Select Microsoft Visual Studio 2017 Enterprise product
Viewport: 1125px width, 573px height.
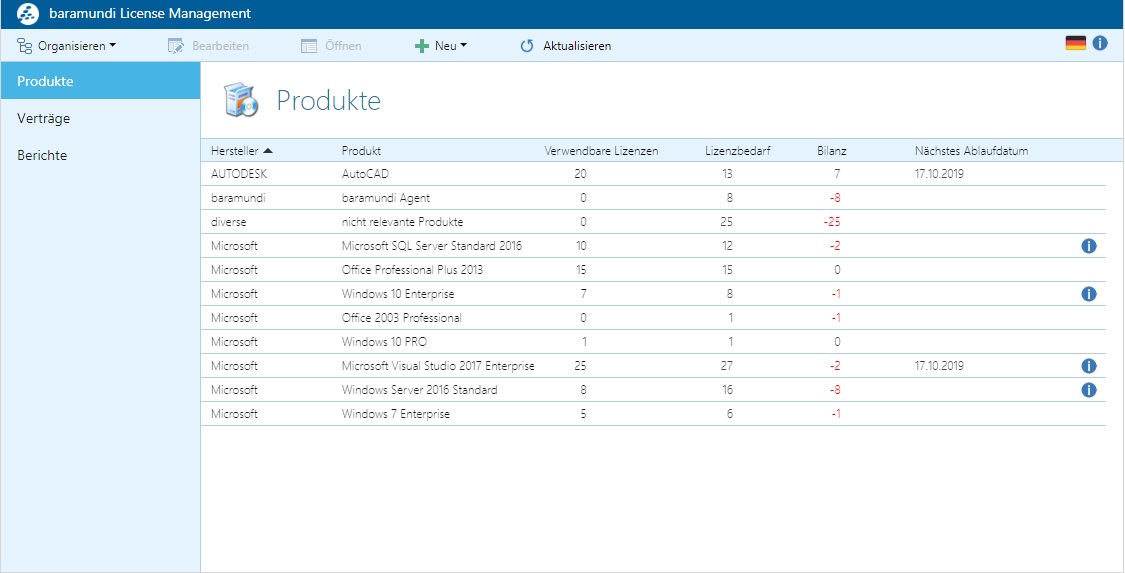point(438,366)
